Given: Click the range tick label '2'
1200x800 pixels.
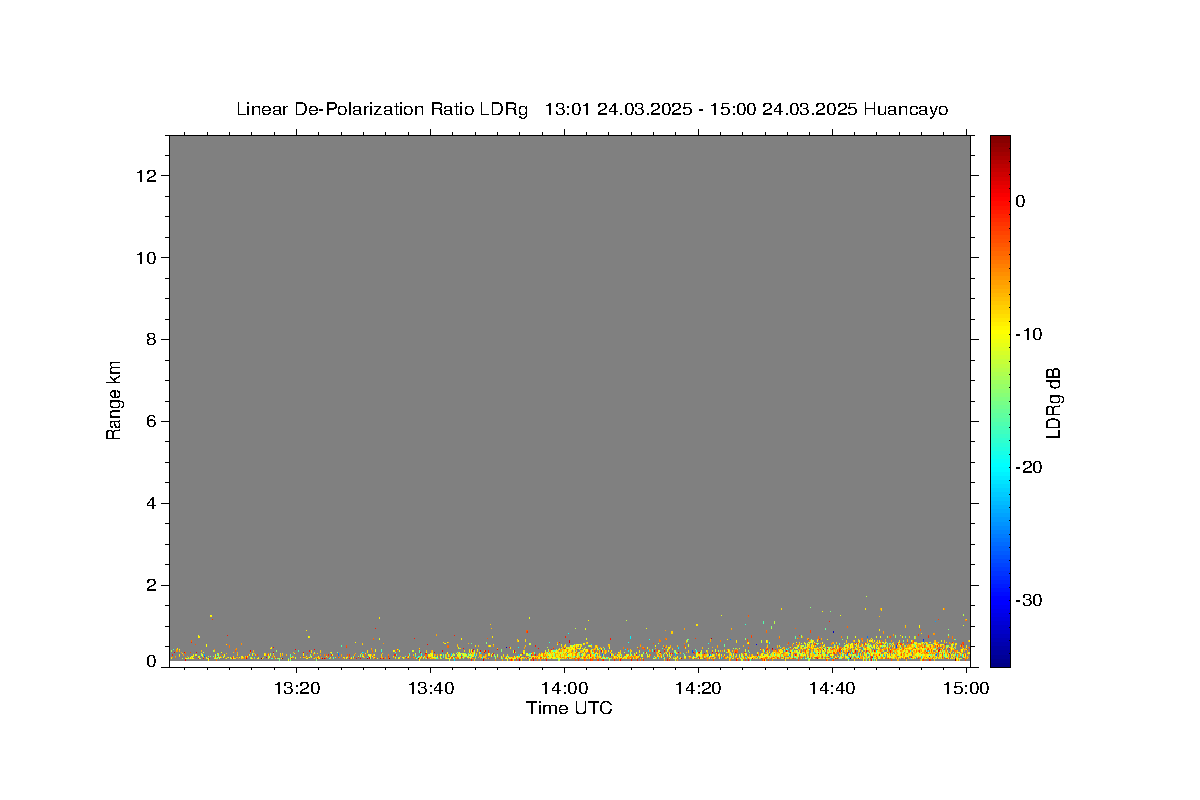Looking at the screenshot, I should click(x=152, y=585).
